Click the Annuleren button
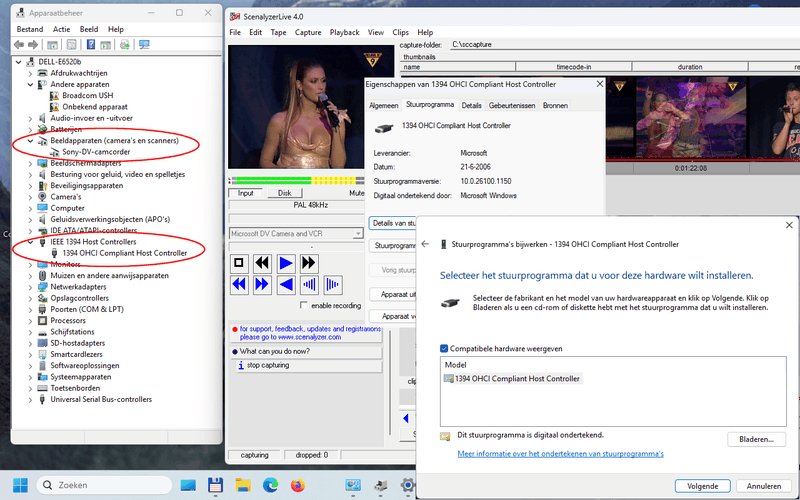800x500 pixels. [764, 486]
